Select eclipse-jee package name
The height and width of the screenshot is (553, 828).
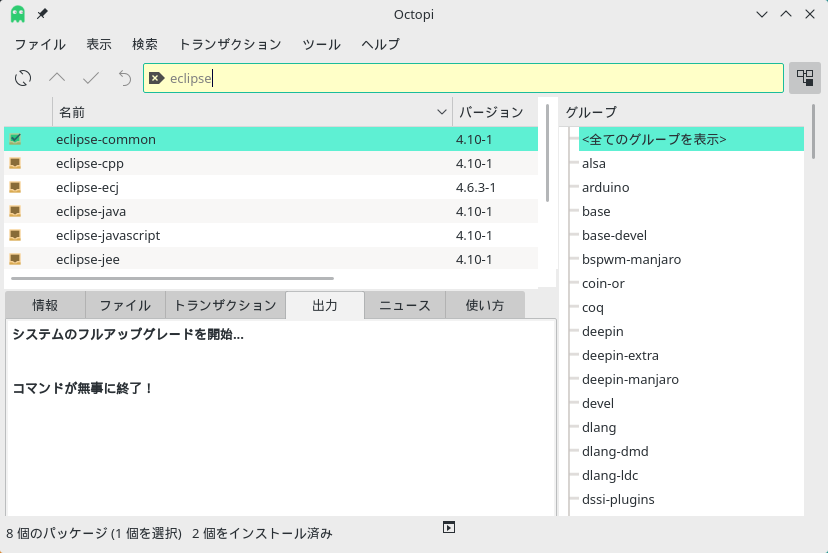click(88, 259)
